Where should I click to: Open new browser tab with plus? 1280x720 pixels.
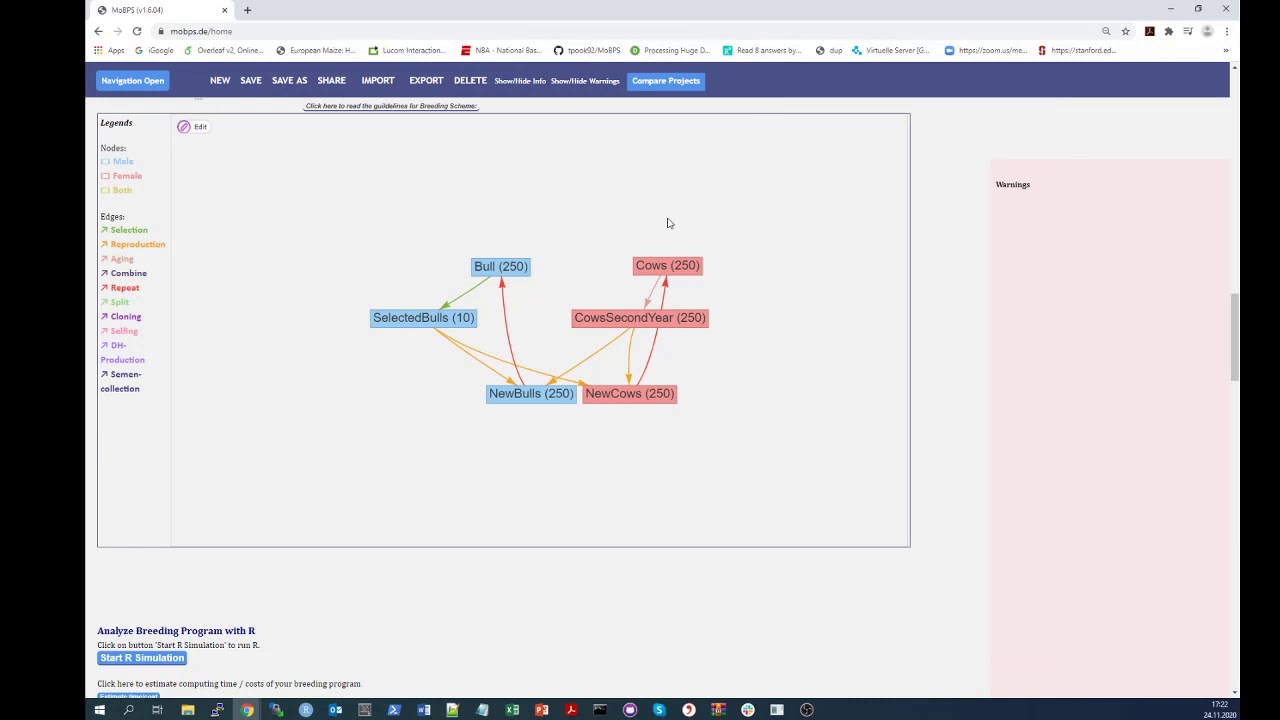point(247,10)
